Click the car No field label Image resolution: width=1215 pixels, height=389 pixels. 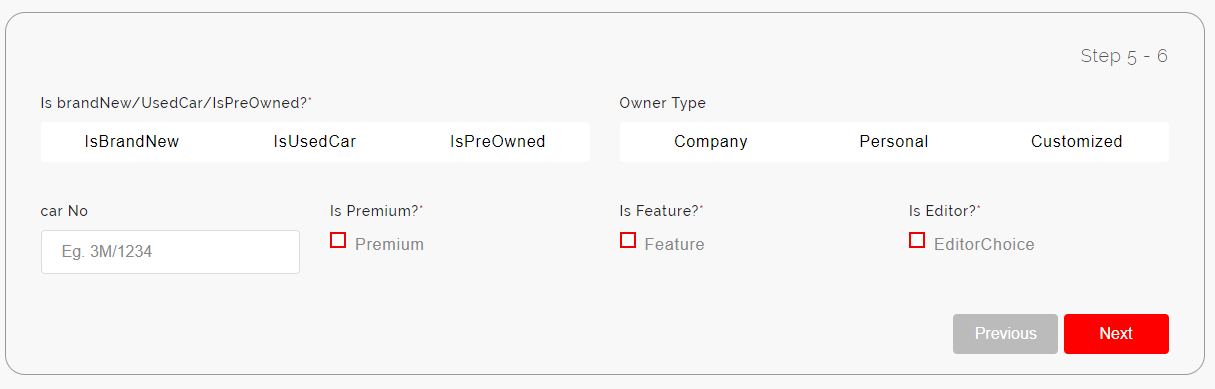[64, 211]
